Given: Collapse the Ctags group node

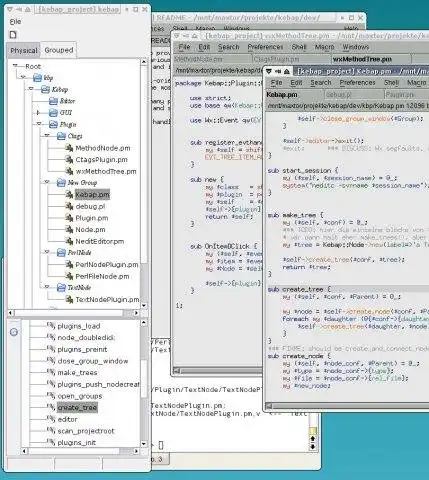Looking at the screenshot, I should (x=47, y=136).
